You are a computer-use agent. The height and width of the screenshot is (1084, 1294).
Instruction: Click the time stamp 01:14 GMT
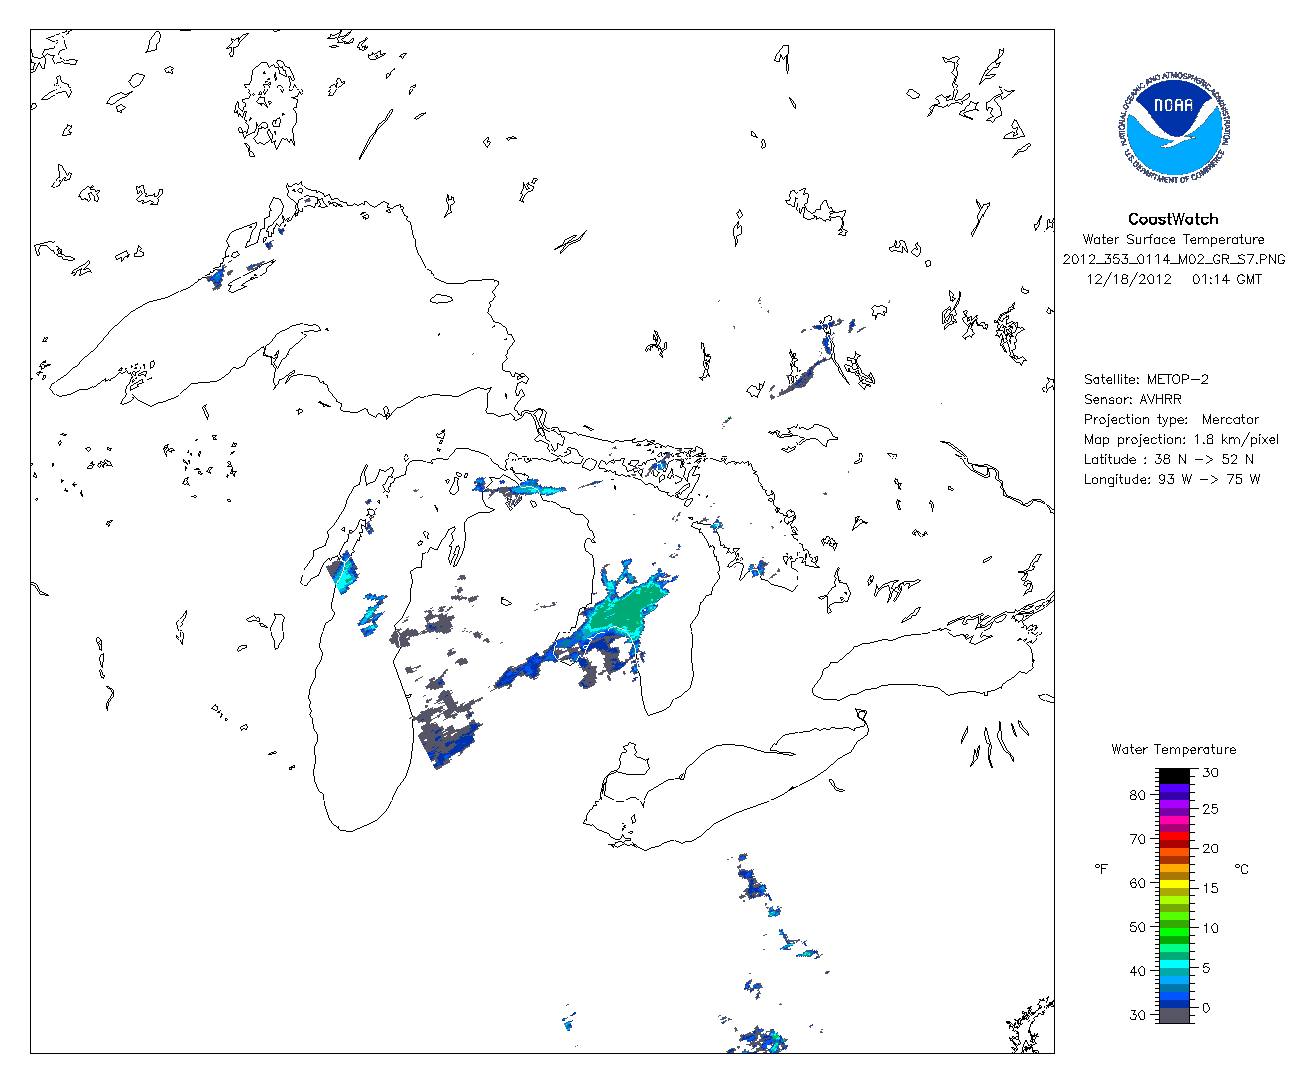click(1227, 280)
